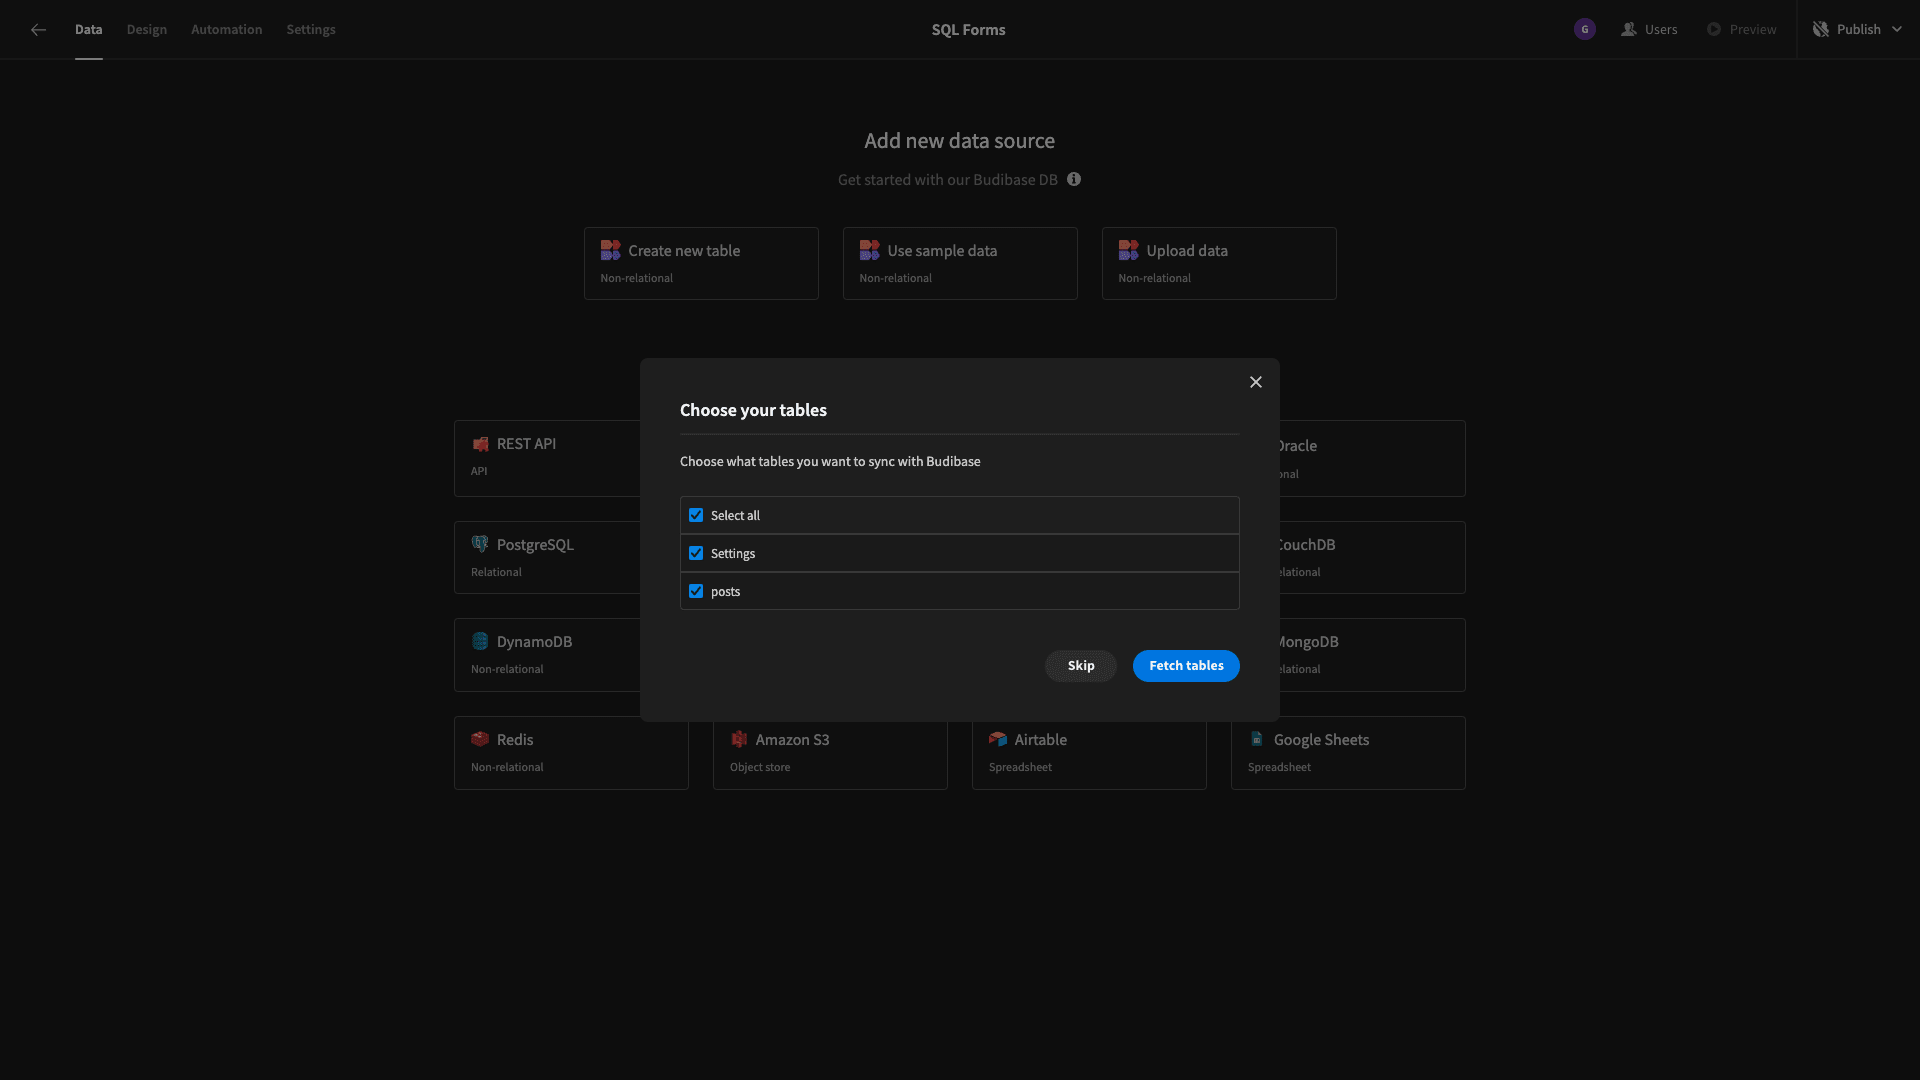1920x1080 pixels.
Task: Click the Google Sheets label
Action: click(x=1321, y=740)
